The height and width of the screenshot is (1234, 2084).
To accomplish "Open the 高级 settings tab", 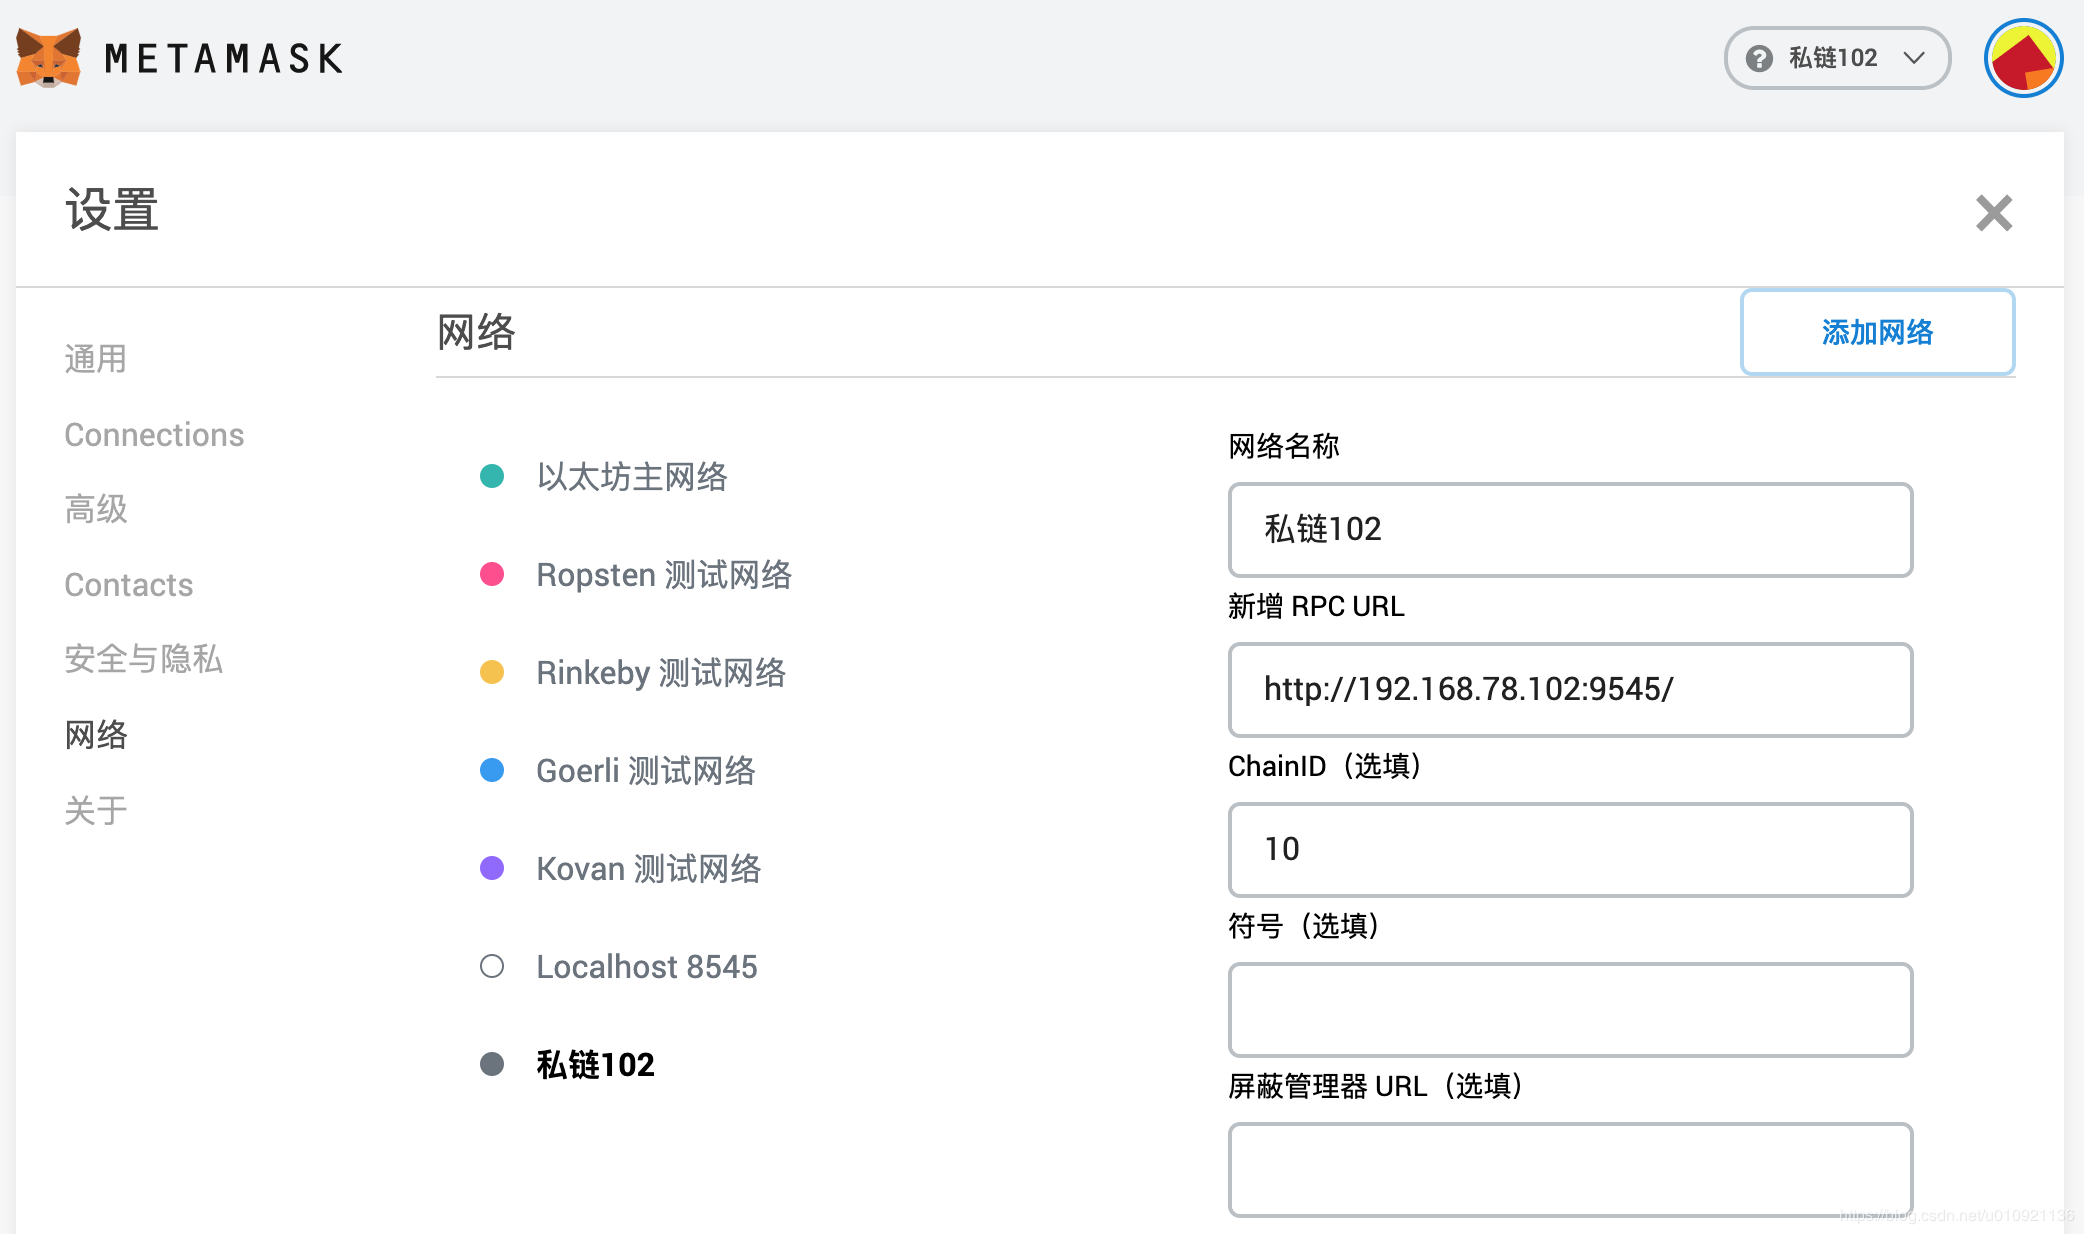I will tap(96, 509).
